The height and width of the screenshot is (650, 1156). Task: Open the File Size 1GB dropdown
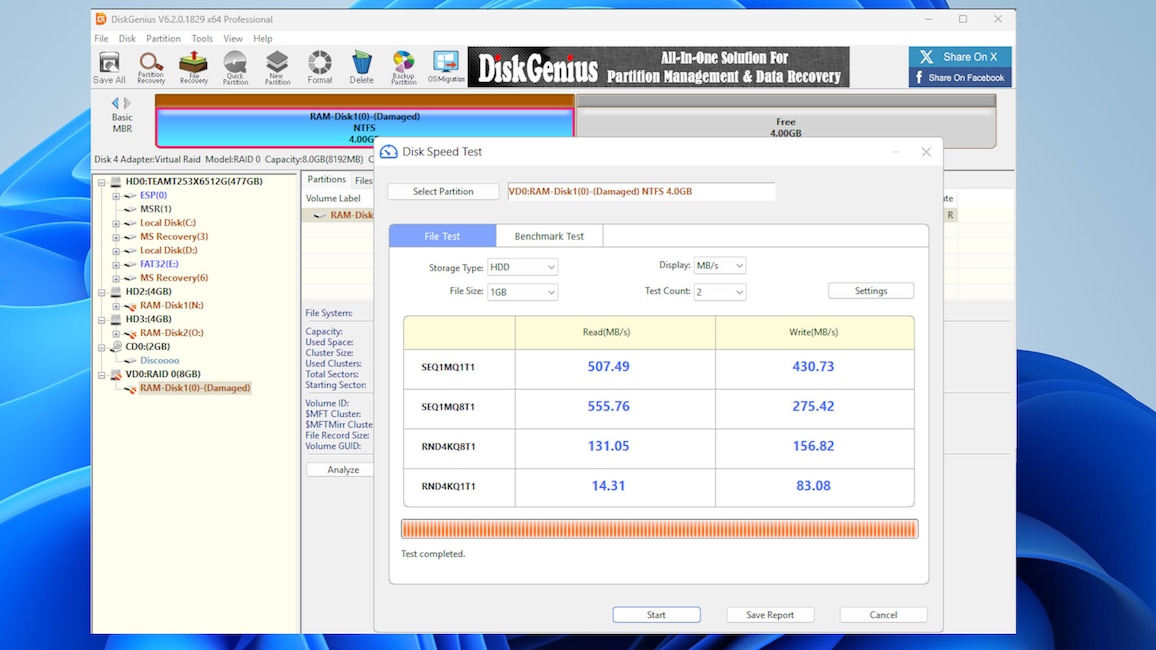click(522, 292)
